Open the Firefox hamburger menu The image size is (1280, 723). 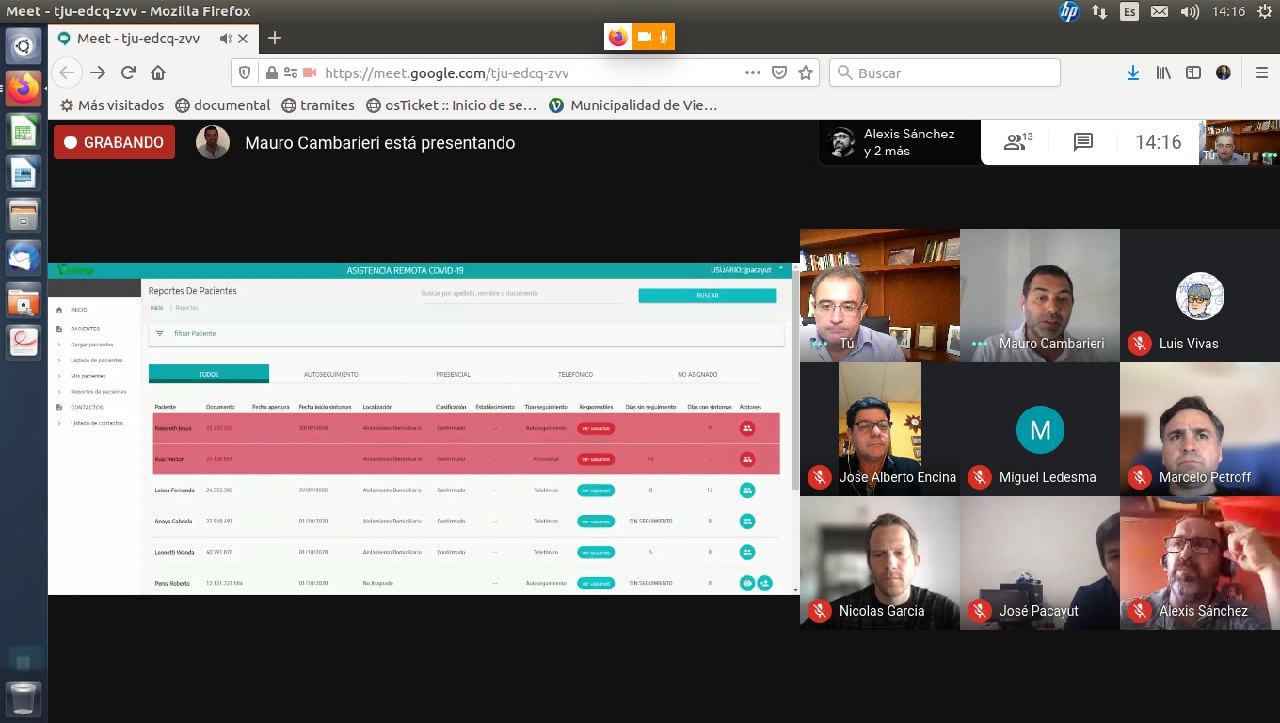pyautogui.click(x=1261, y=72)
